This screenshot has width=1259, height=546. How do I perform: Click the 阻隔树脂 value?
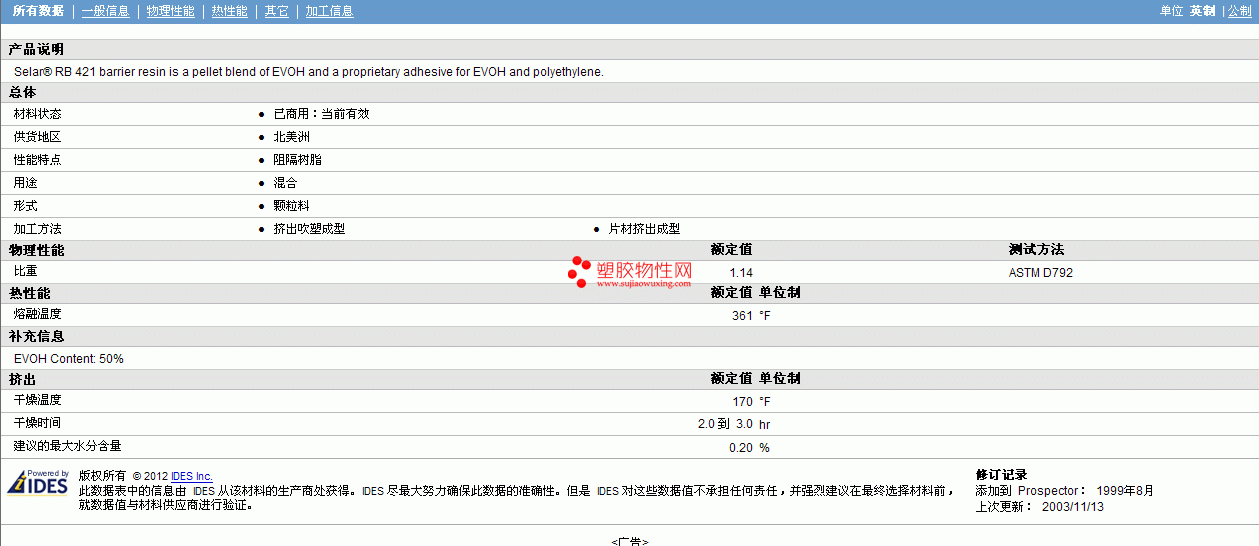tap(297, 160)
